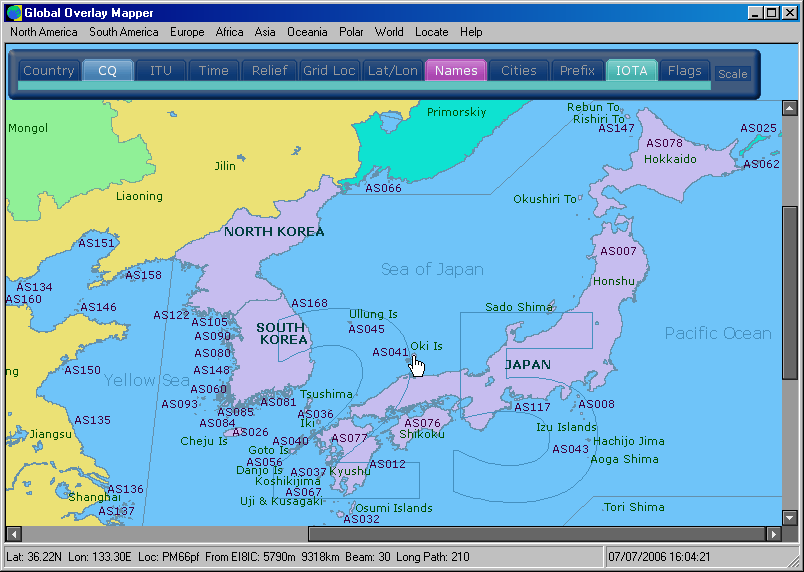Open the Asia menu
This screenshot has height=572, width=804.
[x=265, y=32]
